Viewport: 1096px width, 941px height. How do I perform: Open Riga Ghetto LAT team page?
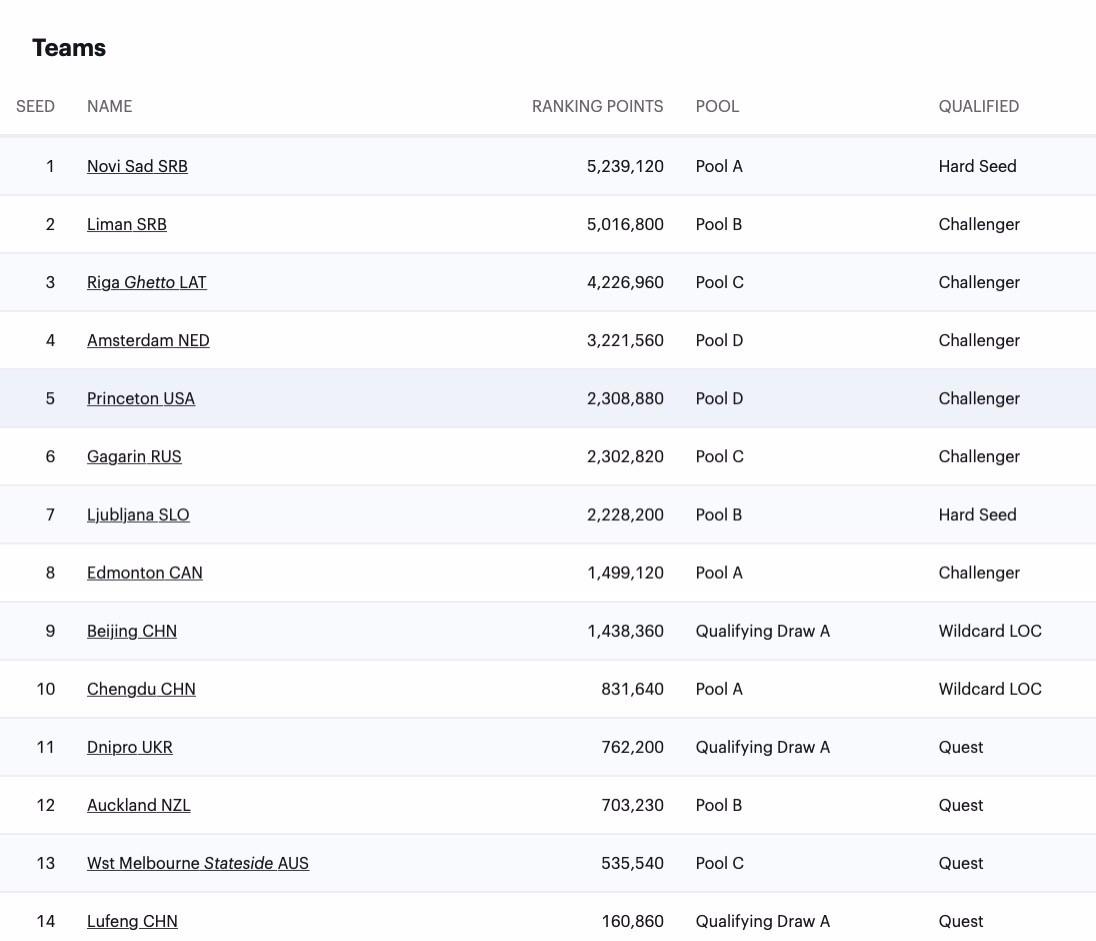point(146,282)
